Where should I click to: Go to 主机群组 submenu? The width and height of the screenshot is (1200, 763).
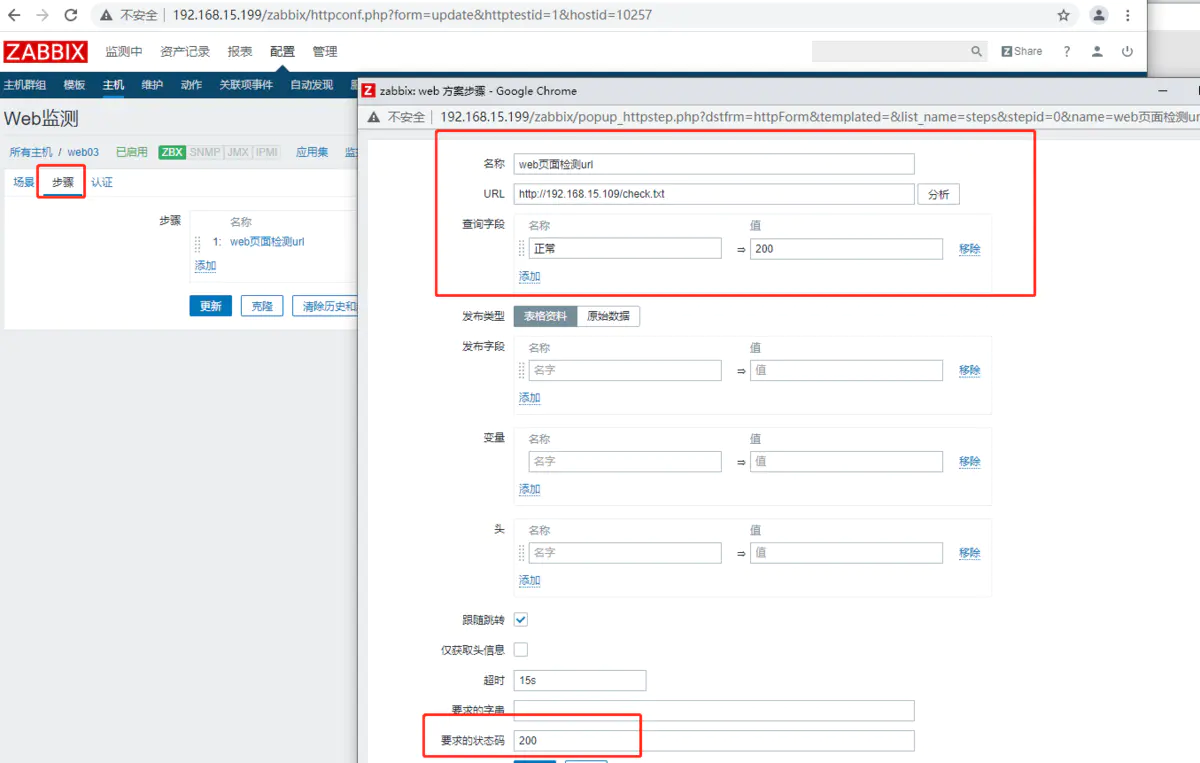point(25,85)
